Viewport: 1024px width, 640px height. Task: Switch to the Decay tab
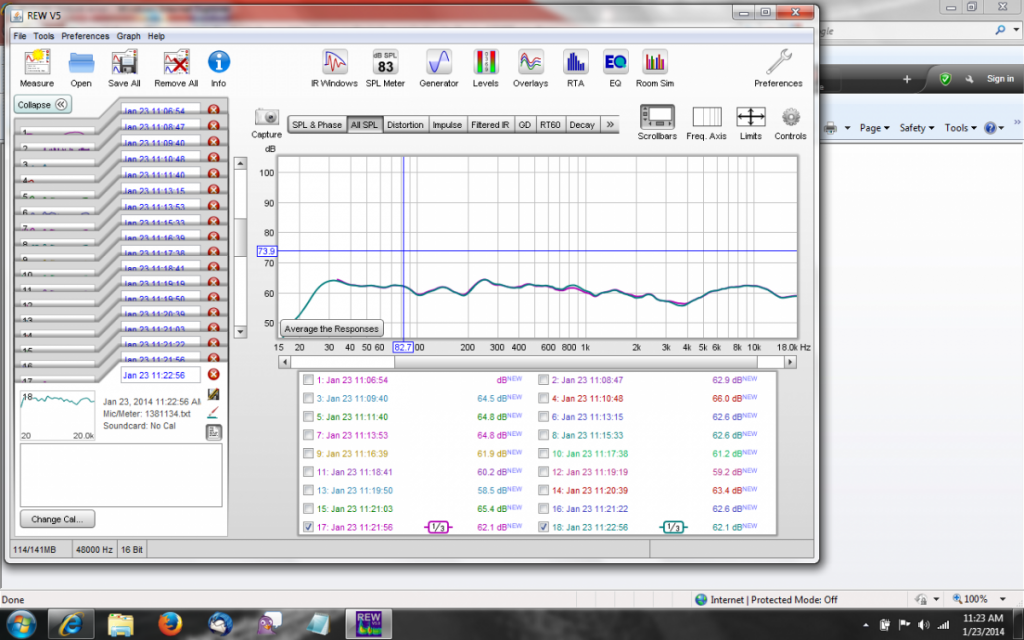pyautogui.click(x=581, y=125)
